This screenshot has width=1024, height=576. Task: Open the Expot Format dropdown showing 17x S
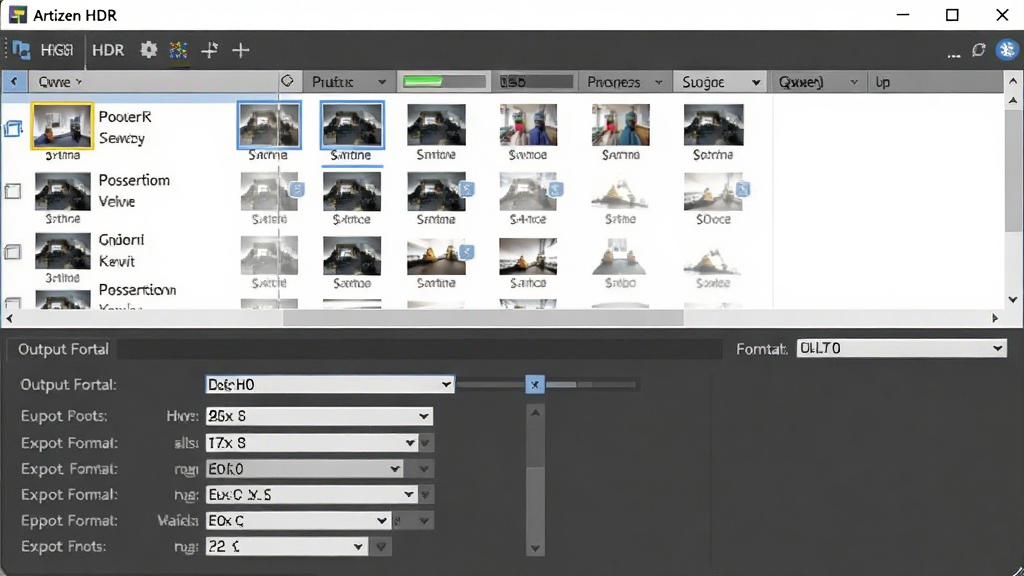click(312, 443)
